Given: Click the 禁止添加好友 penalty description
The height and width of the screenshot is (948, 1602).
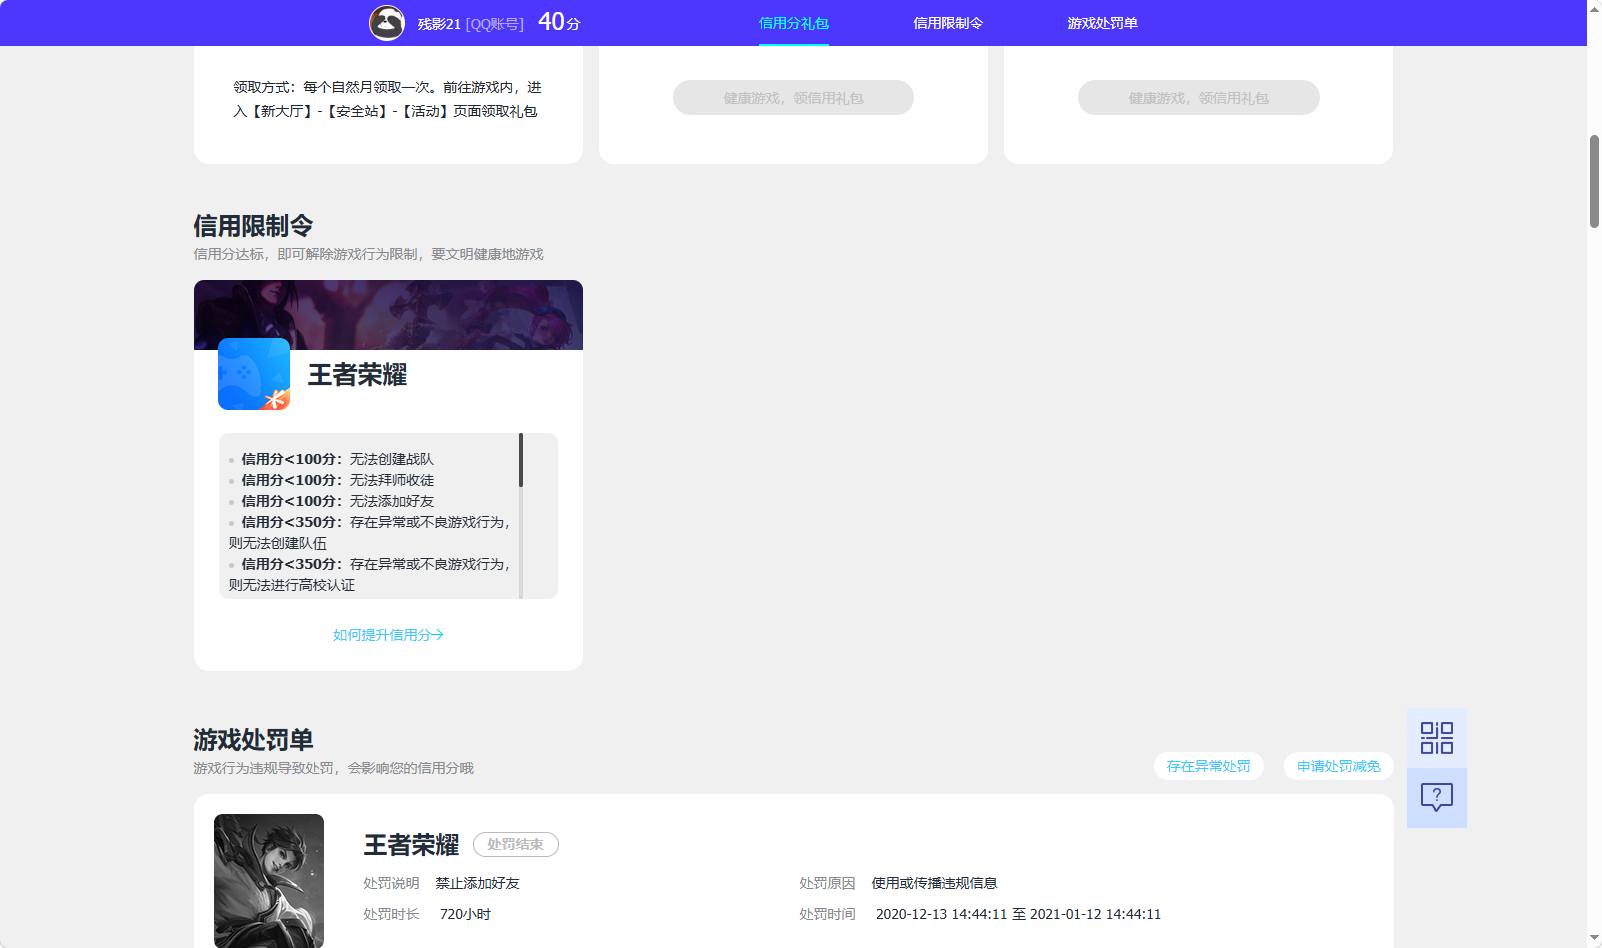Looking at the screenshot, I should click(478, 883).
